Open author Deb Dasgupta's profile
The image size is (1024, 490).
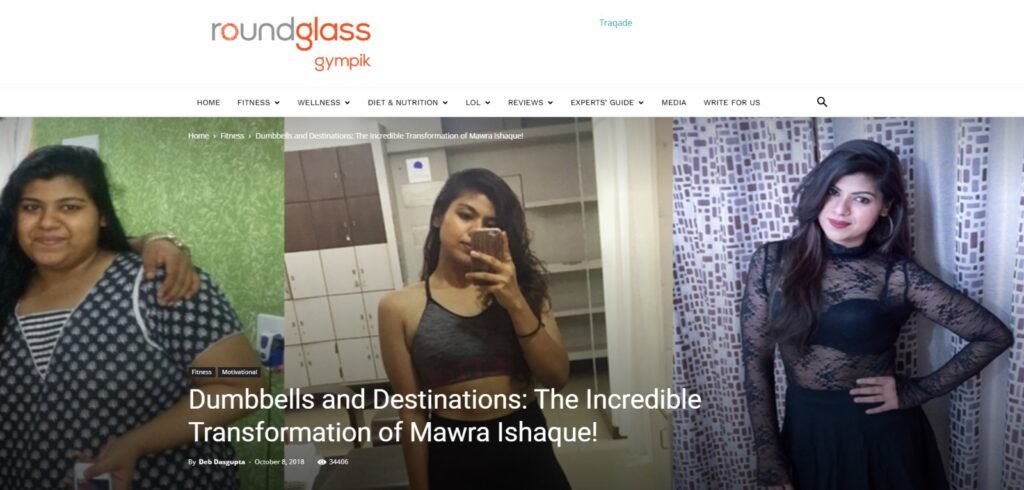[221, 462]
